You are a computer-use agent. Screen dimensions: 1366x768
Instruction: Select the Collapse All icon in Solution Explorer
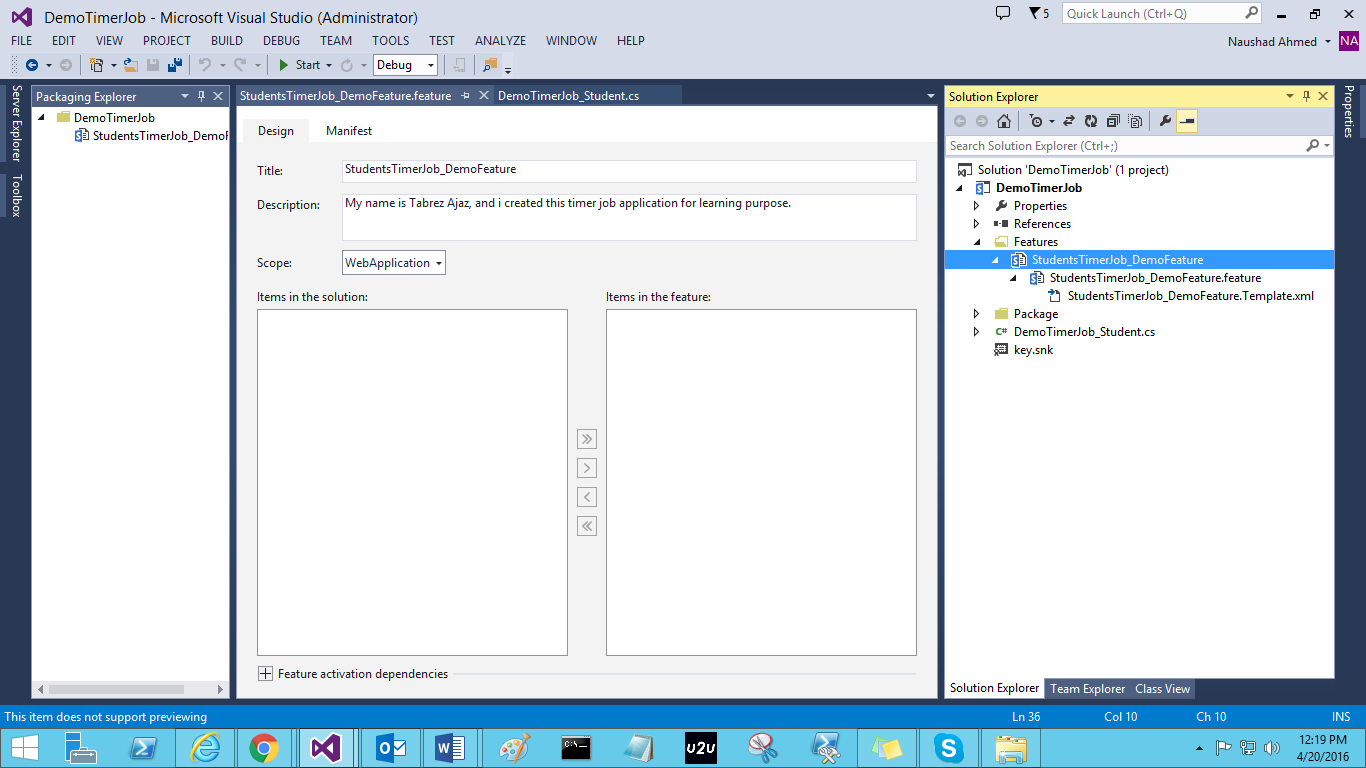(x=1113, y=121)
